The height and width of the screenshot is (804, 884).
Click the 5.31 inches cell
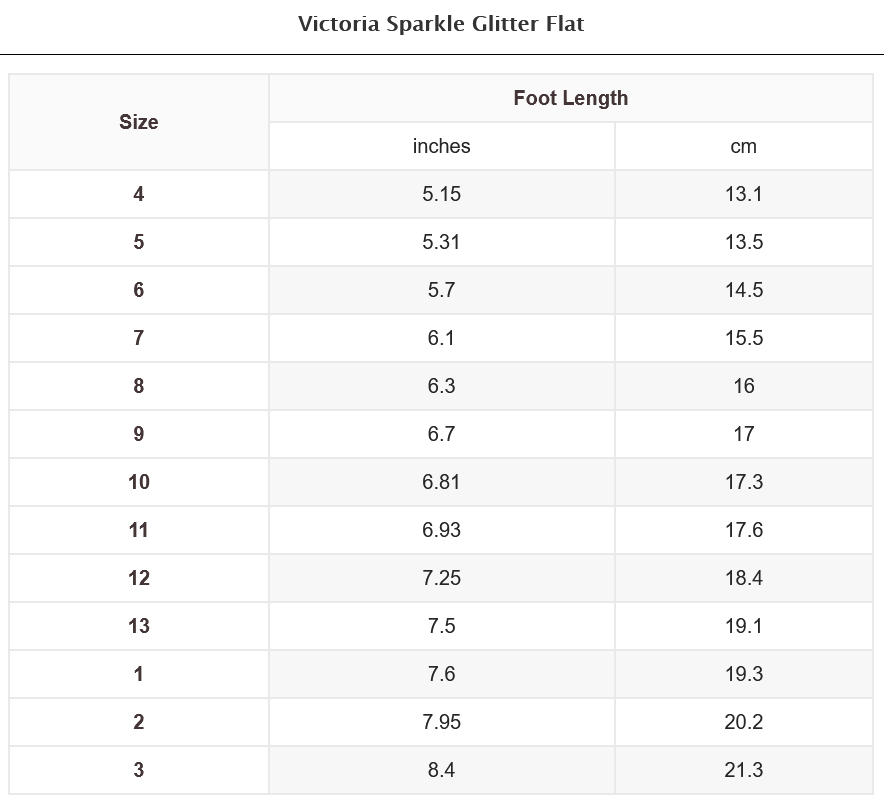click(441, 242)
